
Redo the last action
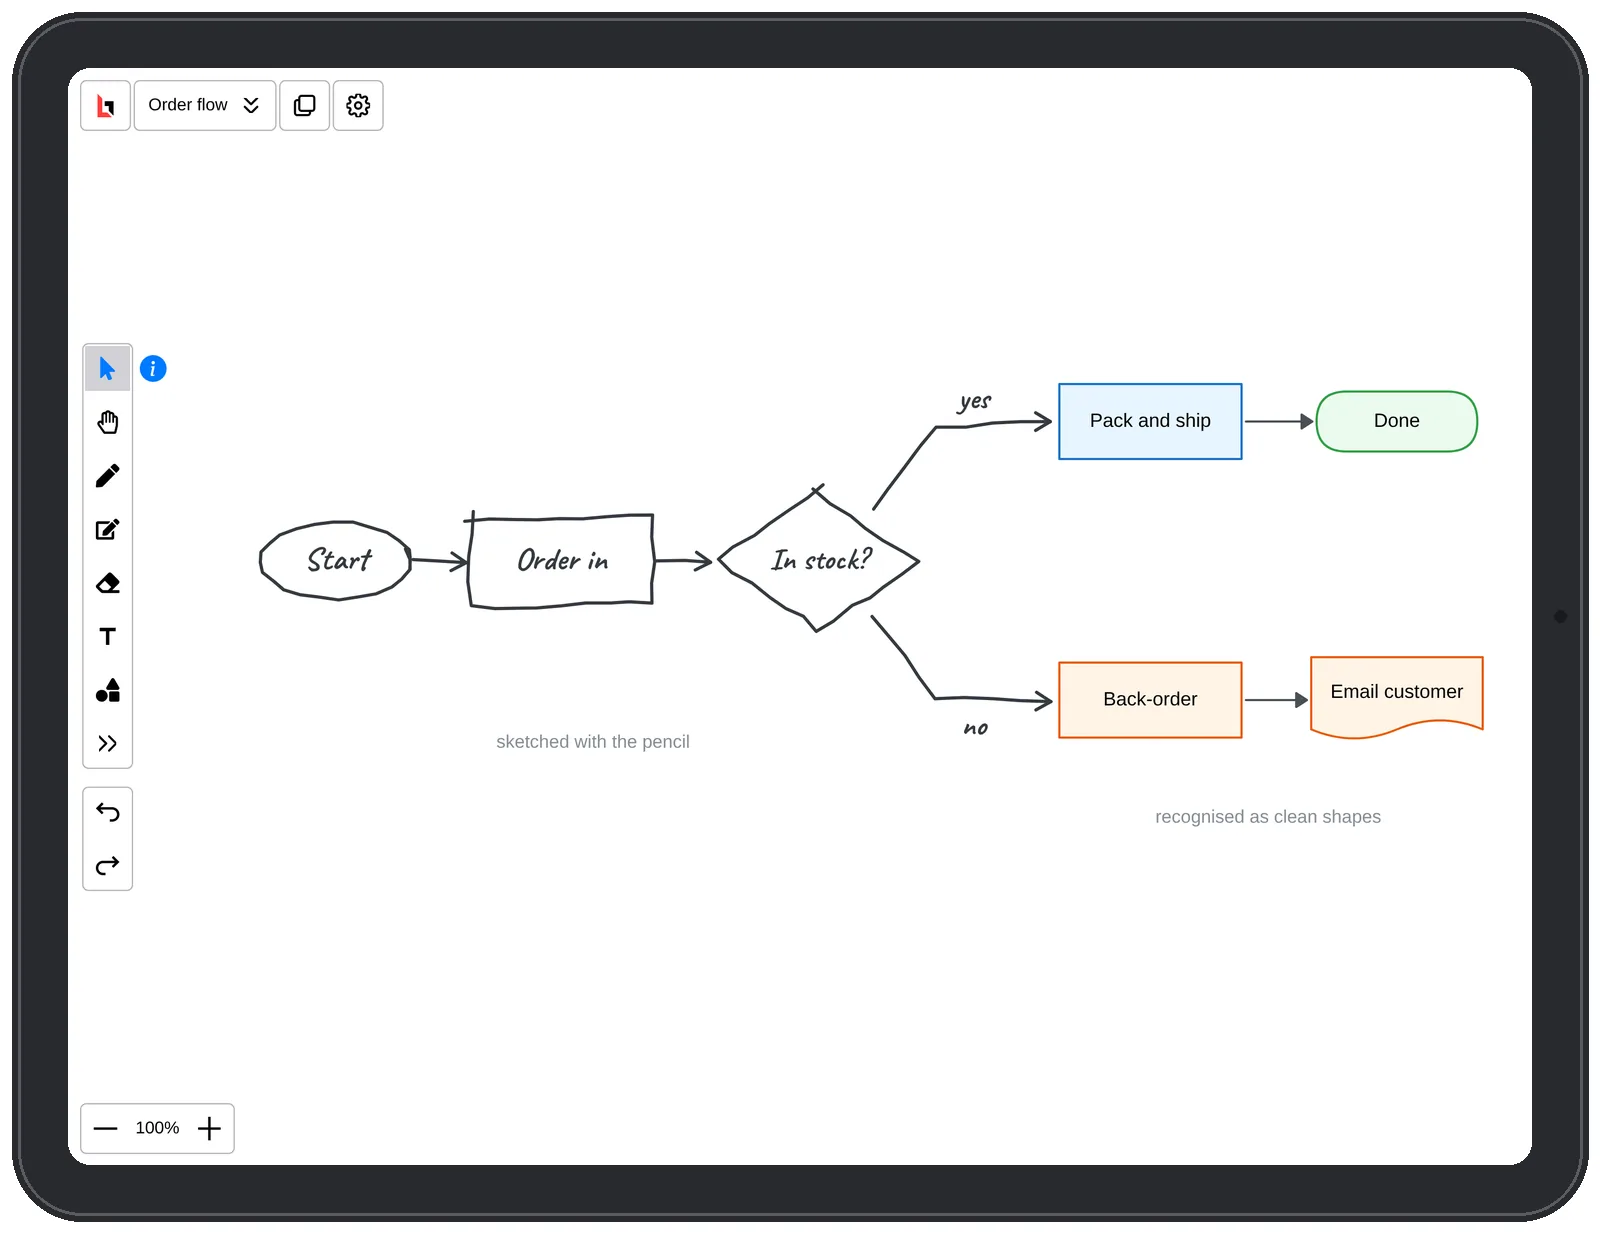[x=108, y=865]
